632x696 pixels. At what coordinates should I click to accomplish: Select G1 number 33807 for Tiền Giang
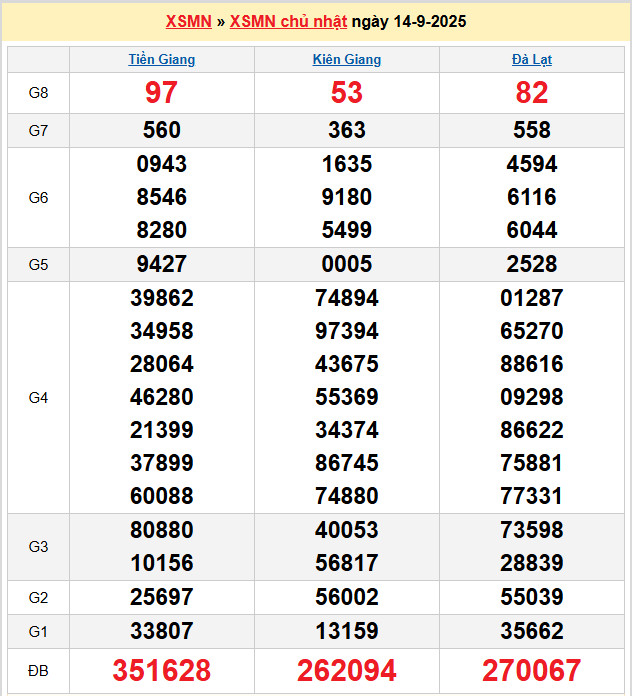tap(162, 631)
